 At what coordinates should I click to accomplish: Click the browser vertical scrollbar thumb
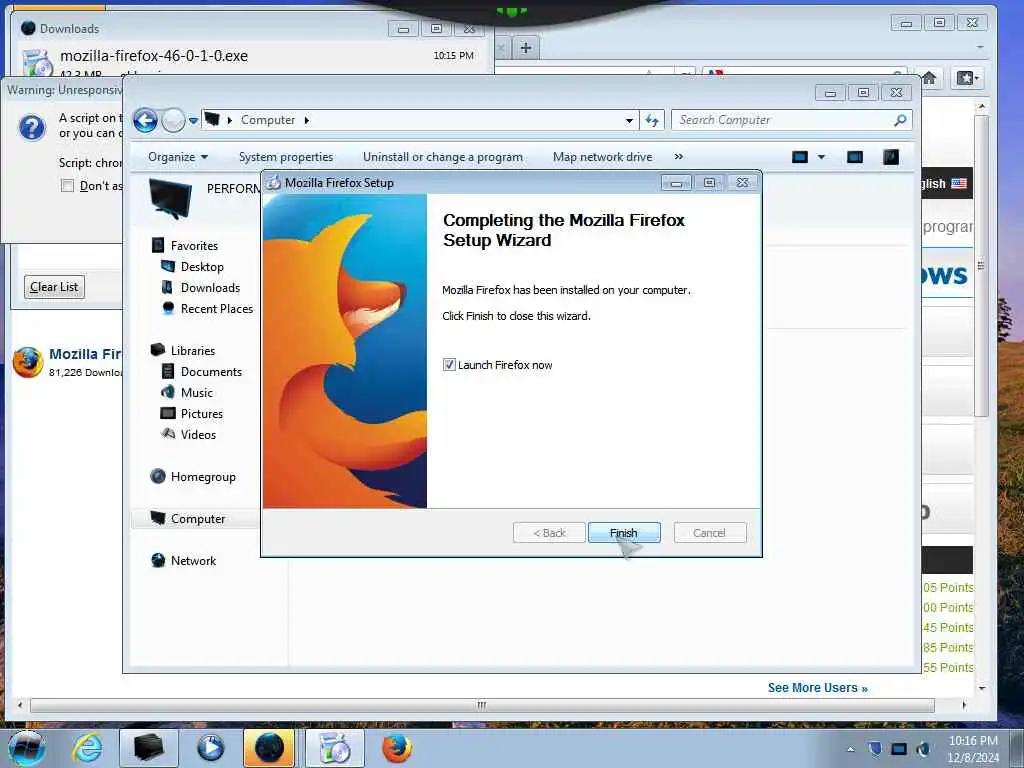tap(981, 266)
